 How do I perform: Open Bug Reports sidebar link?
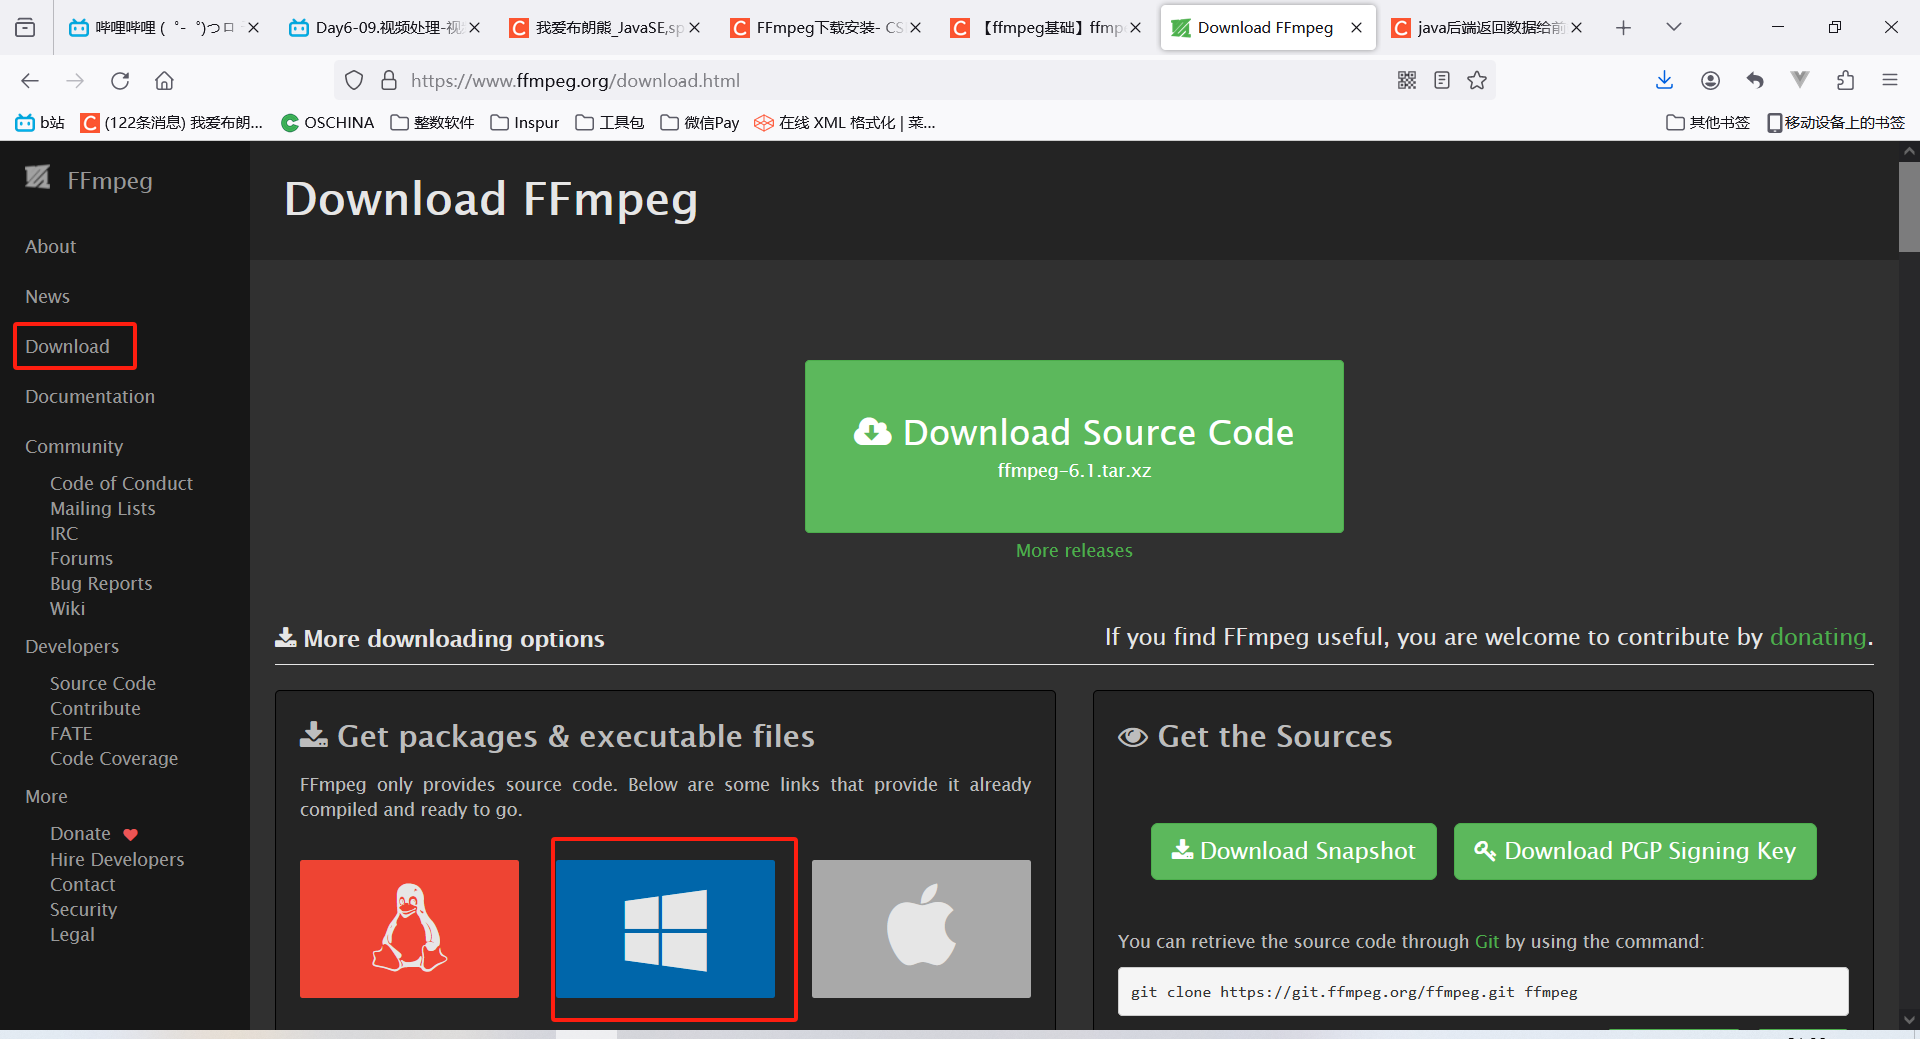pos(101,583)
